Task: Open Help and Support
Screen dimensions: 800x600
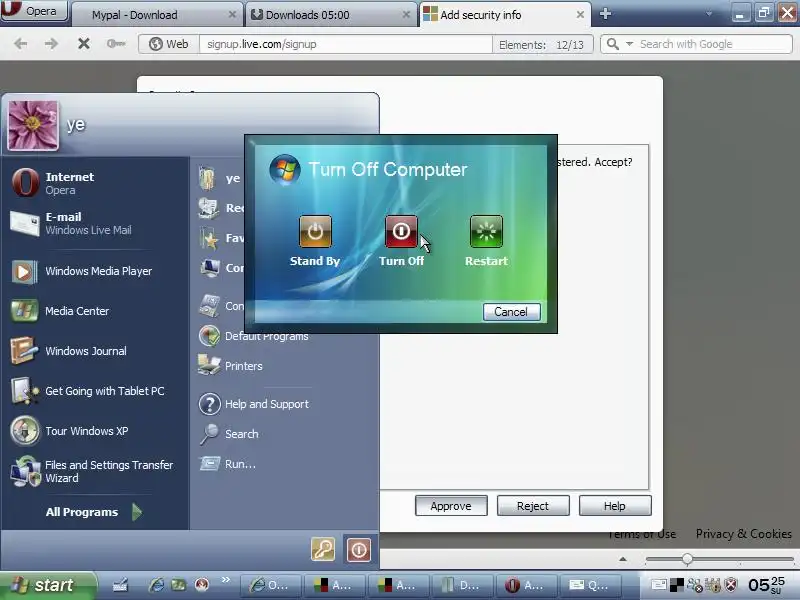Action: (254, 404)
